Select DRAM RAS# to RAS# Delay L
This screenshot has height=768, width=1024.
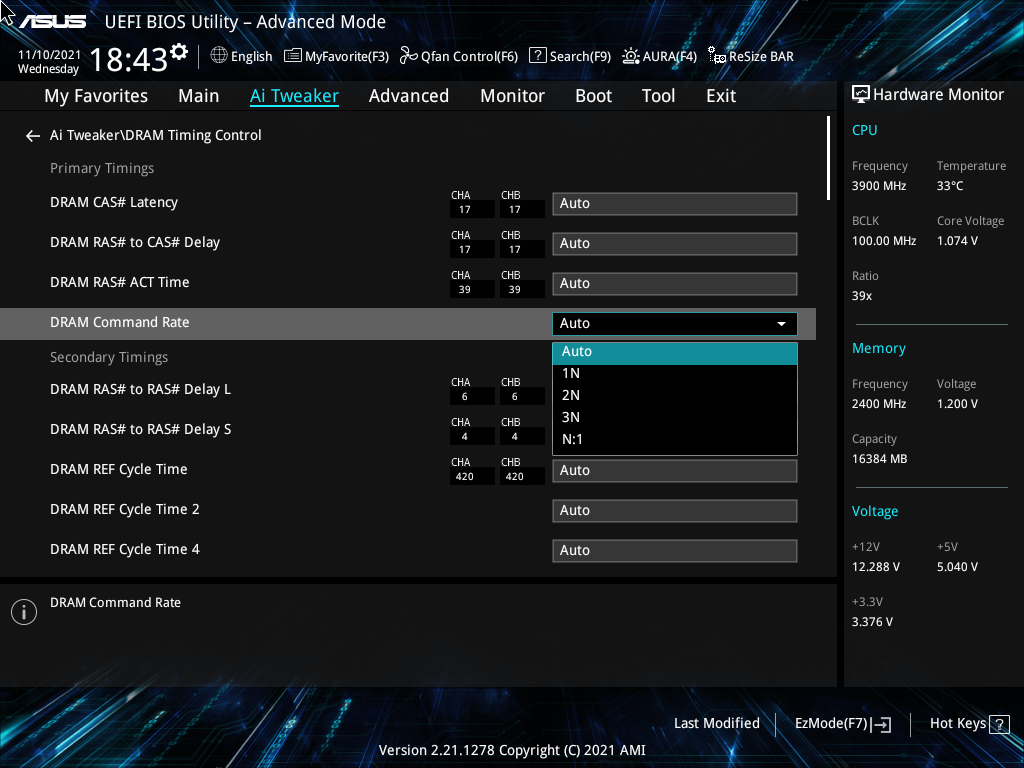[x=140, y=390]
